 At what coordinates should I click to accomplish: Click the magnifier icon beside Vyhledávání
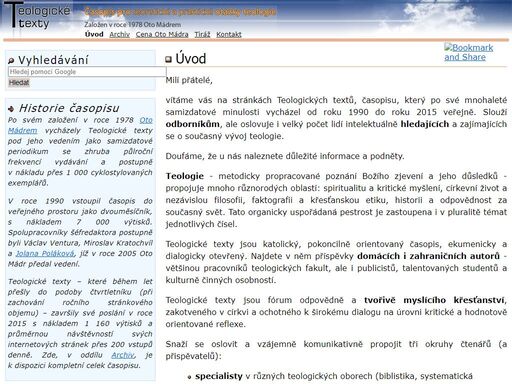click(11, 61)
